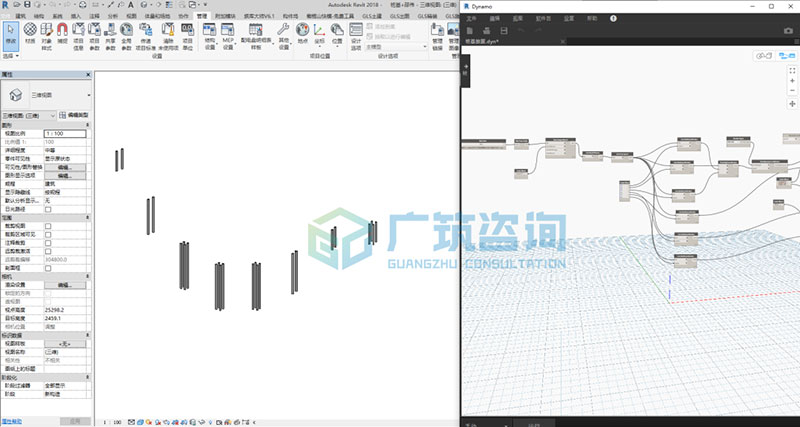Toggle the Sun Path (日光路径) checkbox
Screen dimensions: 800x427
(48, 209)
